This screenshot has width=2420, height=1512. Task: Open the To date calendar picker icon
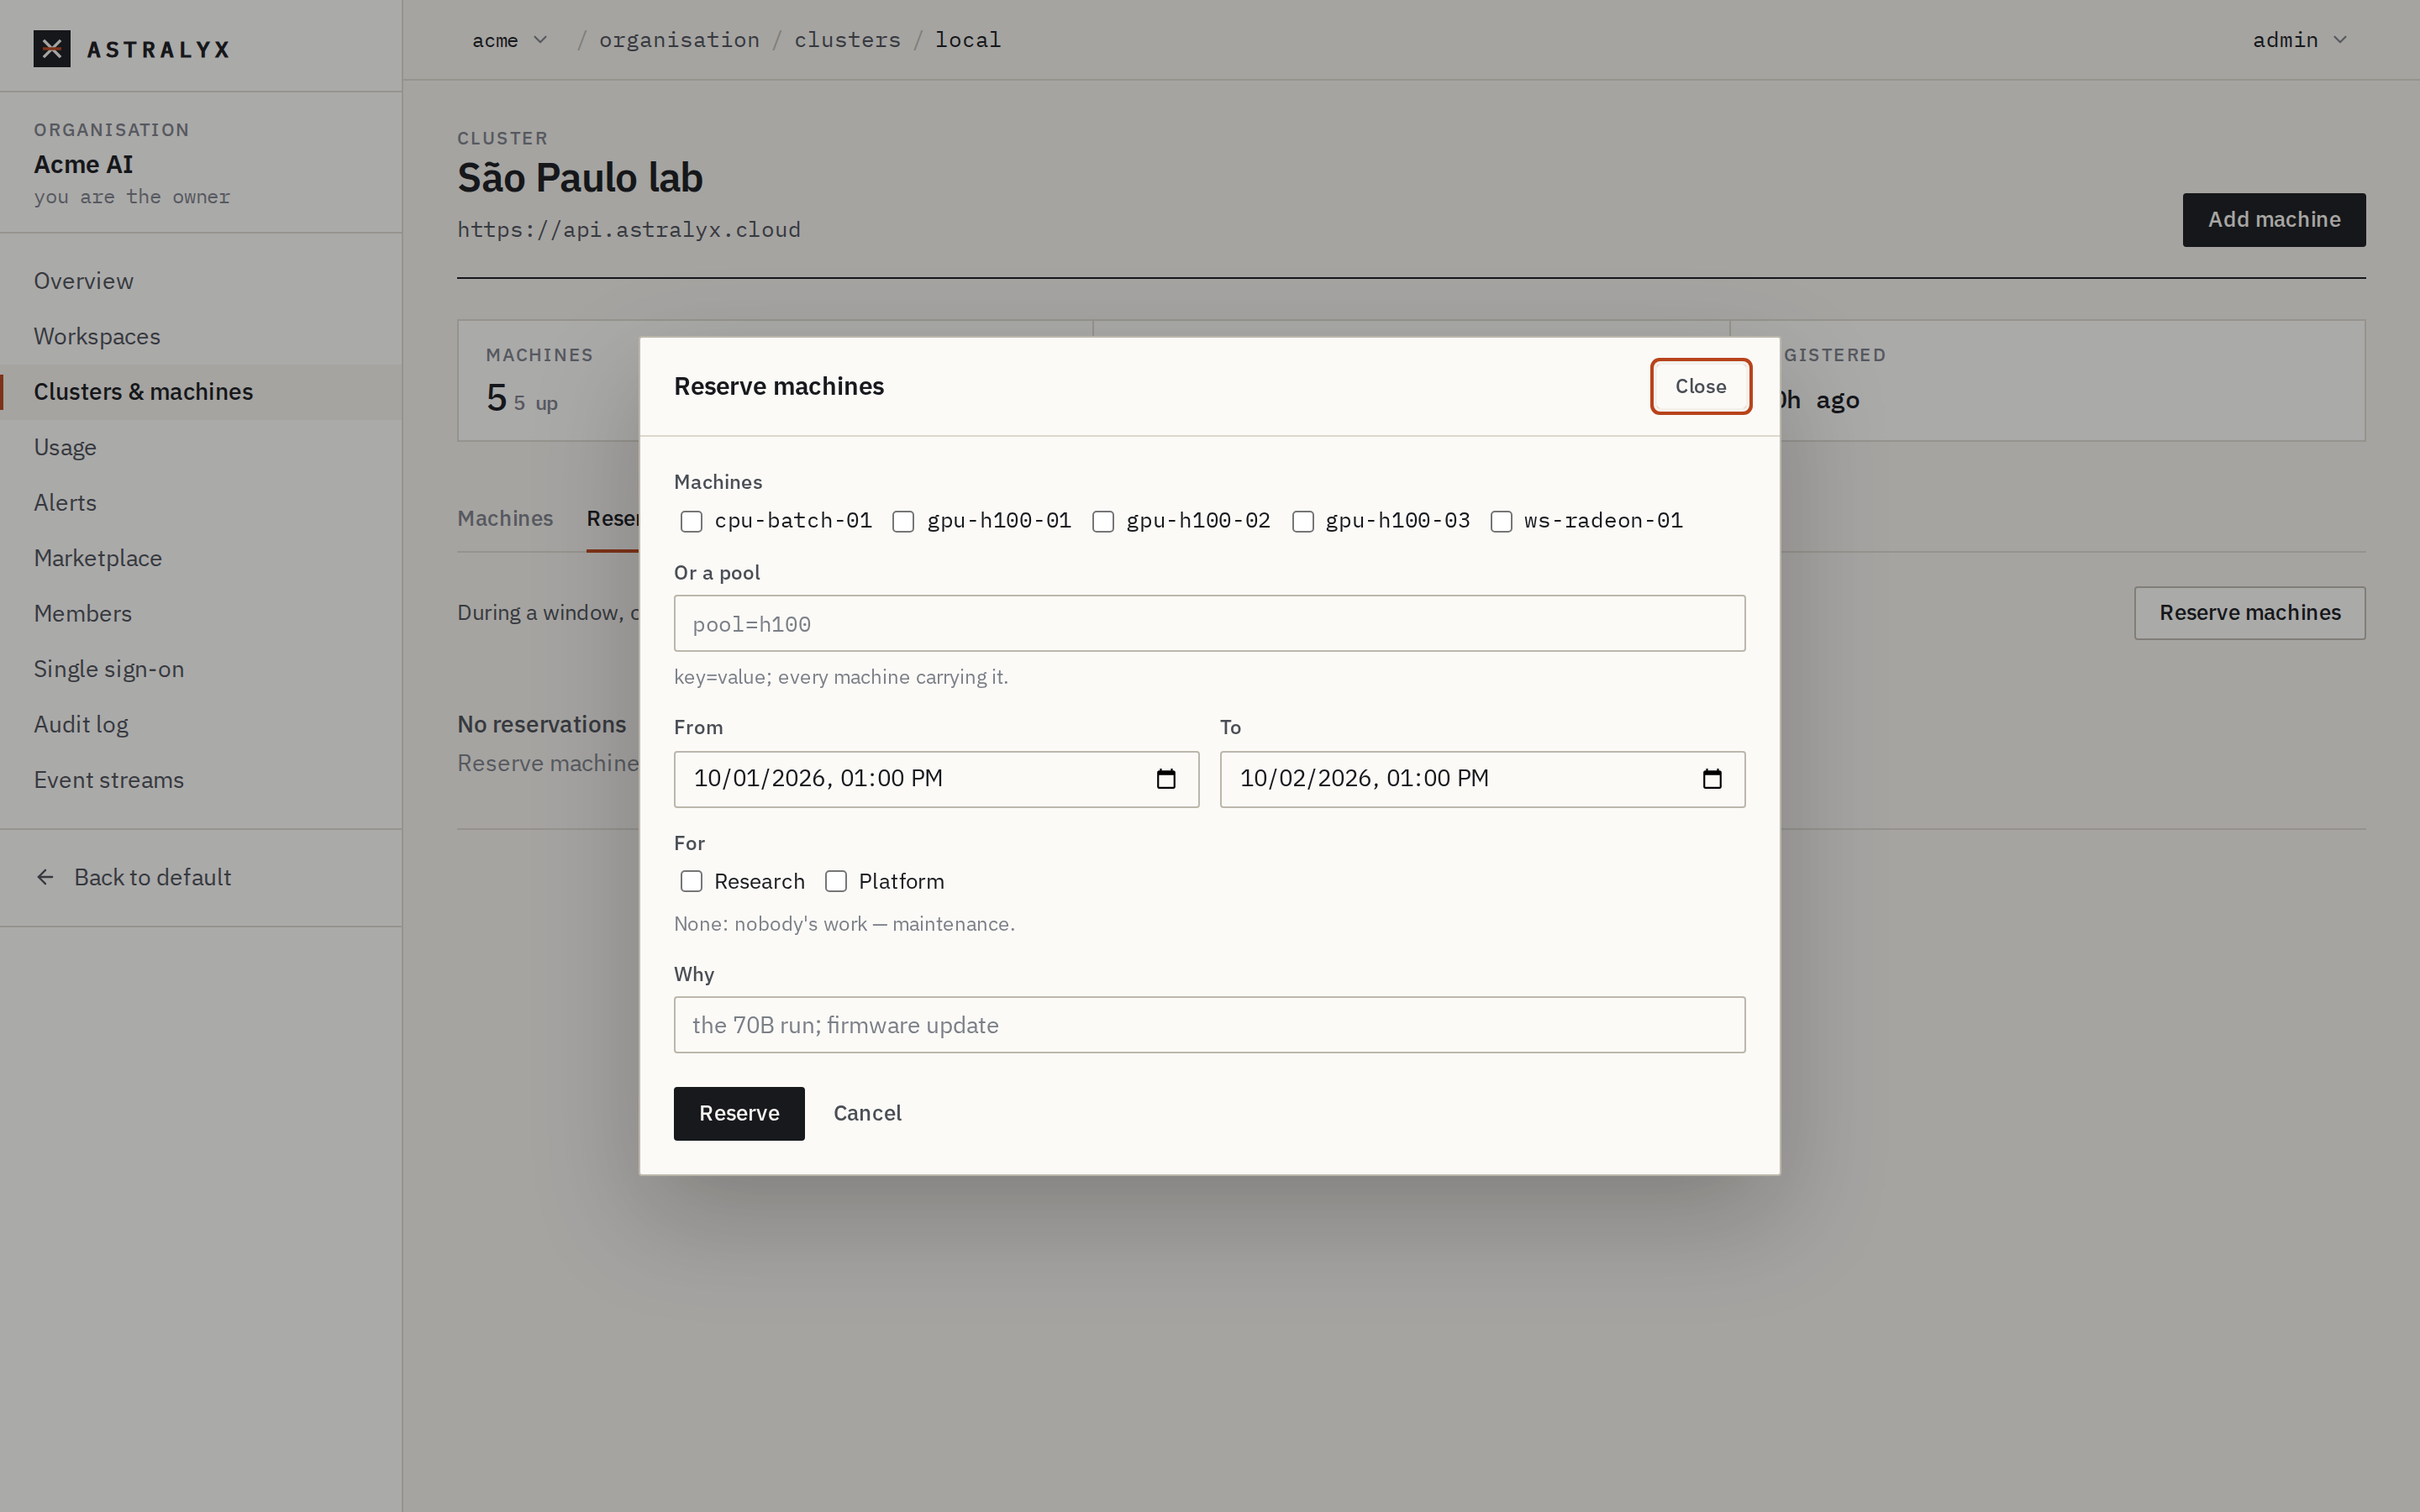[1712, 779]
